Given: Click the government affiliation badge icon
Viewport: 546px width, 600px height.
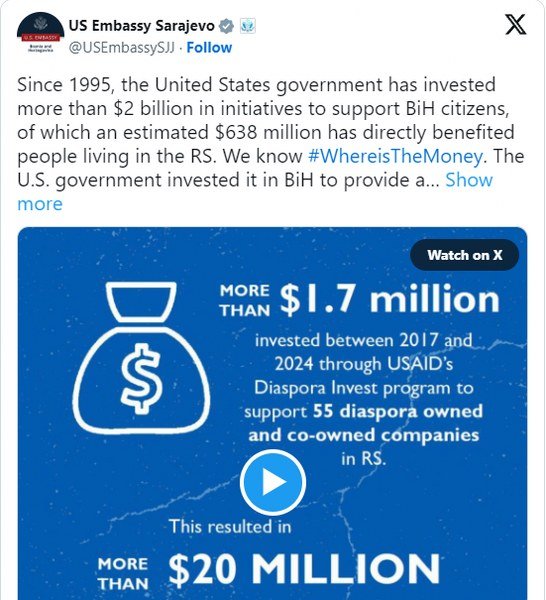Looking at the screenshot, I should coord(248,26).
